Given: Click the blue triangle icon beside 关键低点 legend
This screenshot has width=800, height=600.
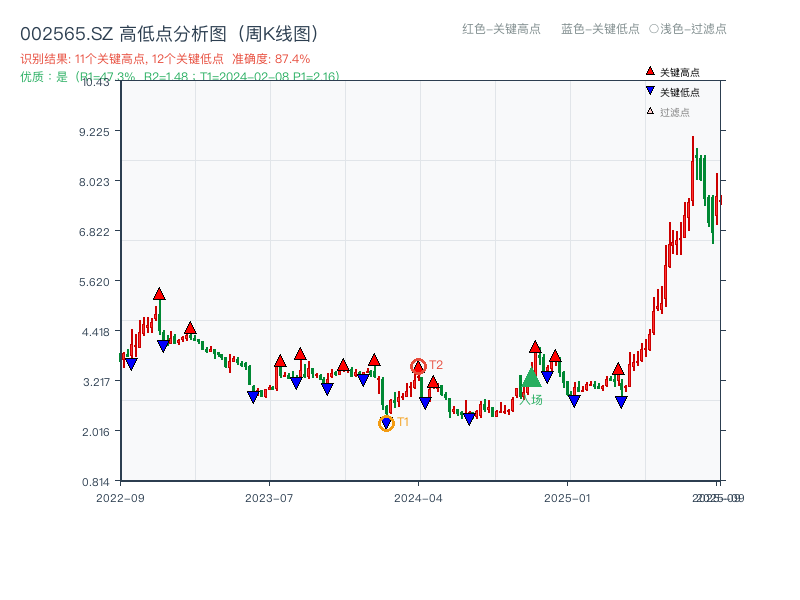Looking at the screenshot, I should tap(650, 91).
